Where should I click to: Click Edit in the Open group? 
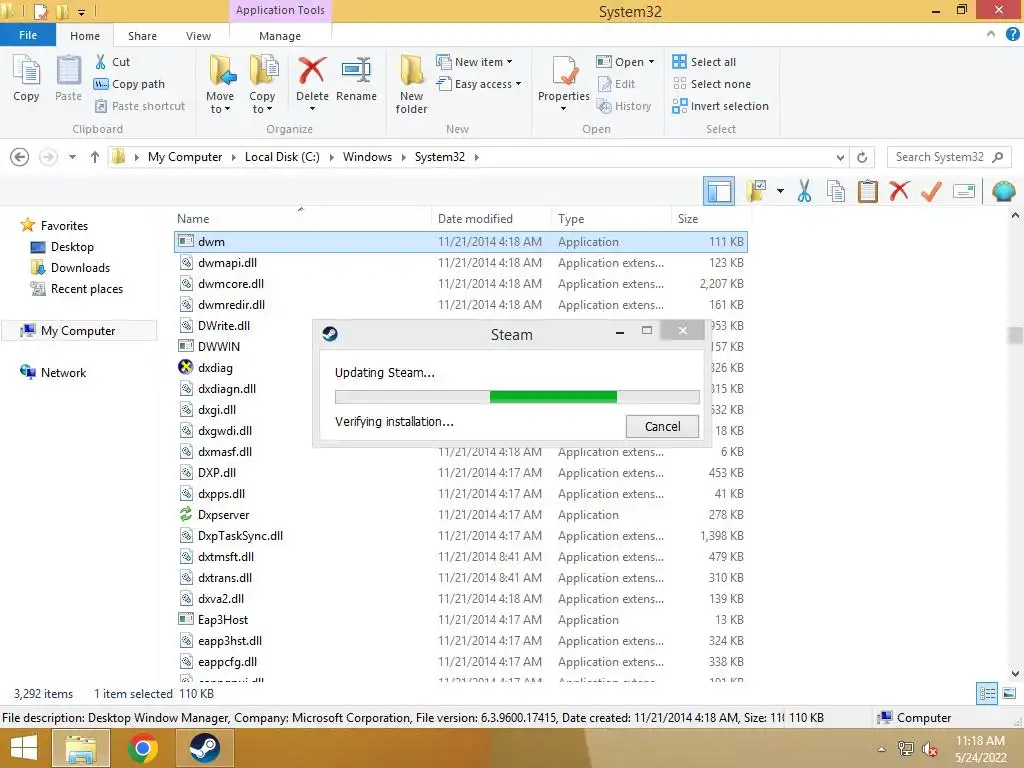point(616,84)
